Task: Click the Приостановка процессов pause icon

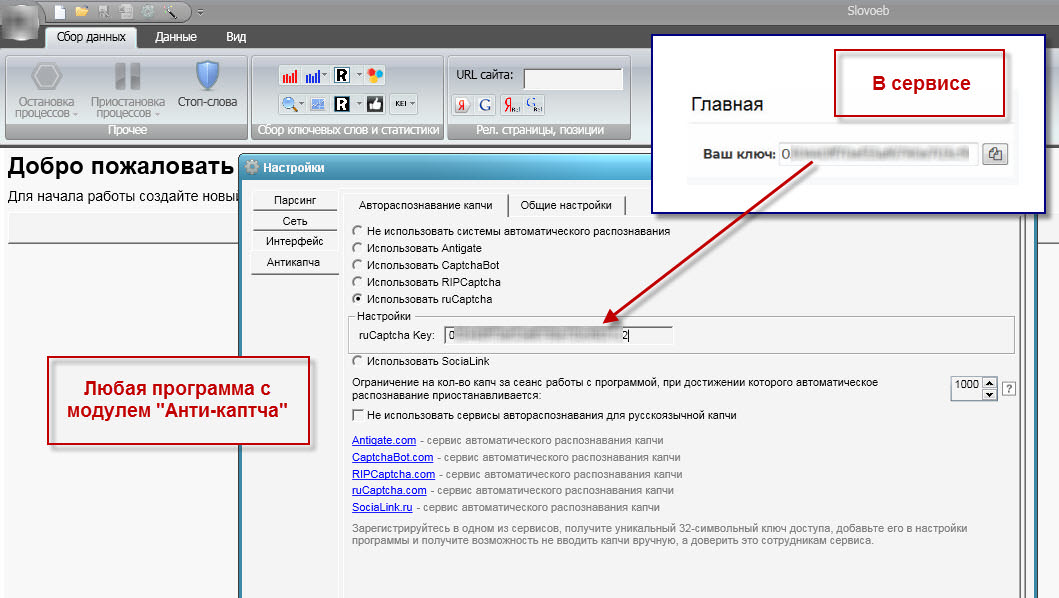Action: click(x=128, y=76)
